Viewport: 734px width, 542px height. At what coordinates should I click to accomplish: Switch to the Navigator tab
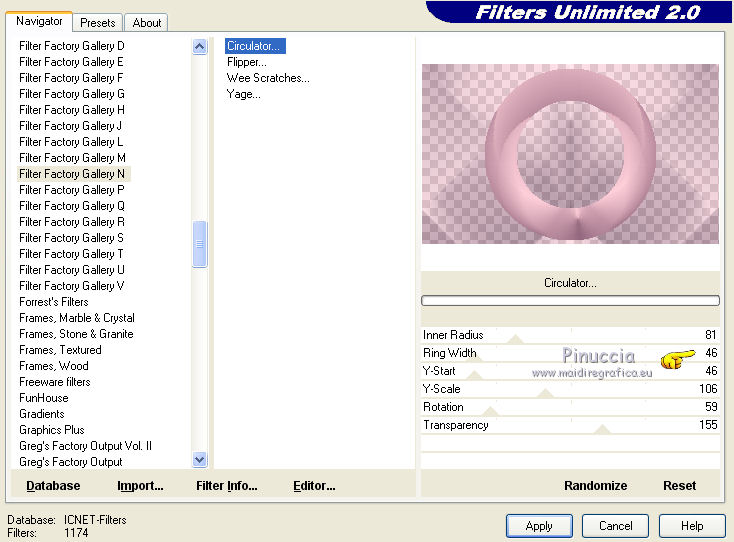coord(39,21)
